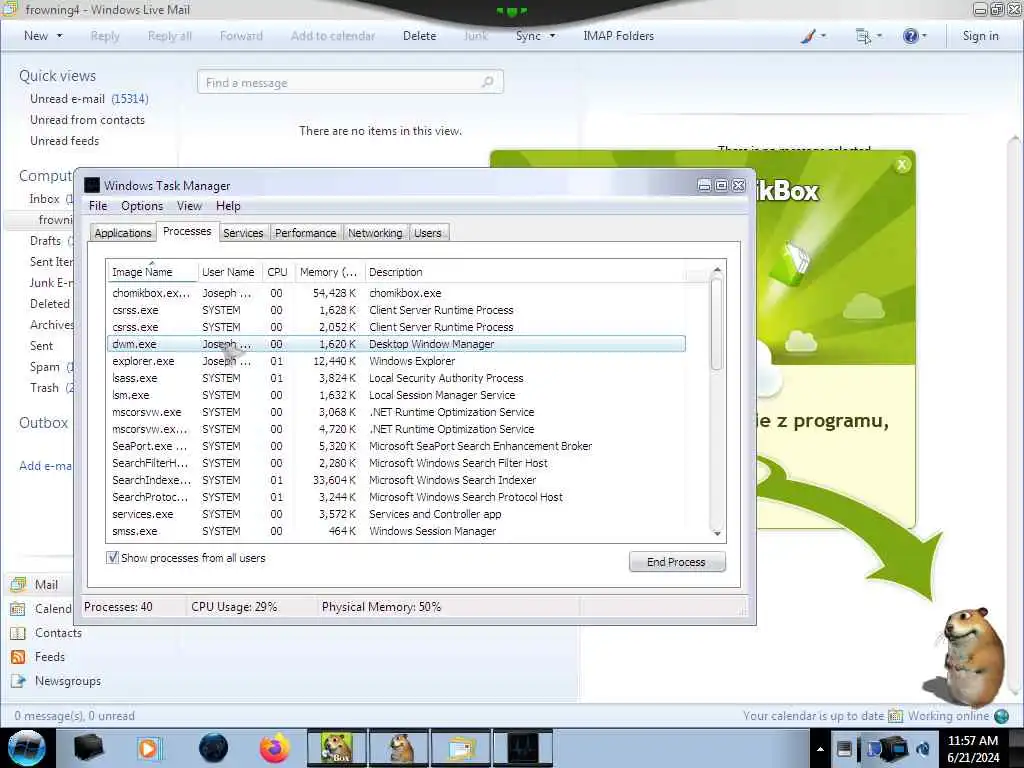Select the lsass.exe process row
Screen dimensions: 1024x768
(396, 378)
